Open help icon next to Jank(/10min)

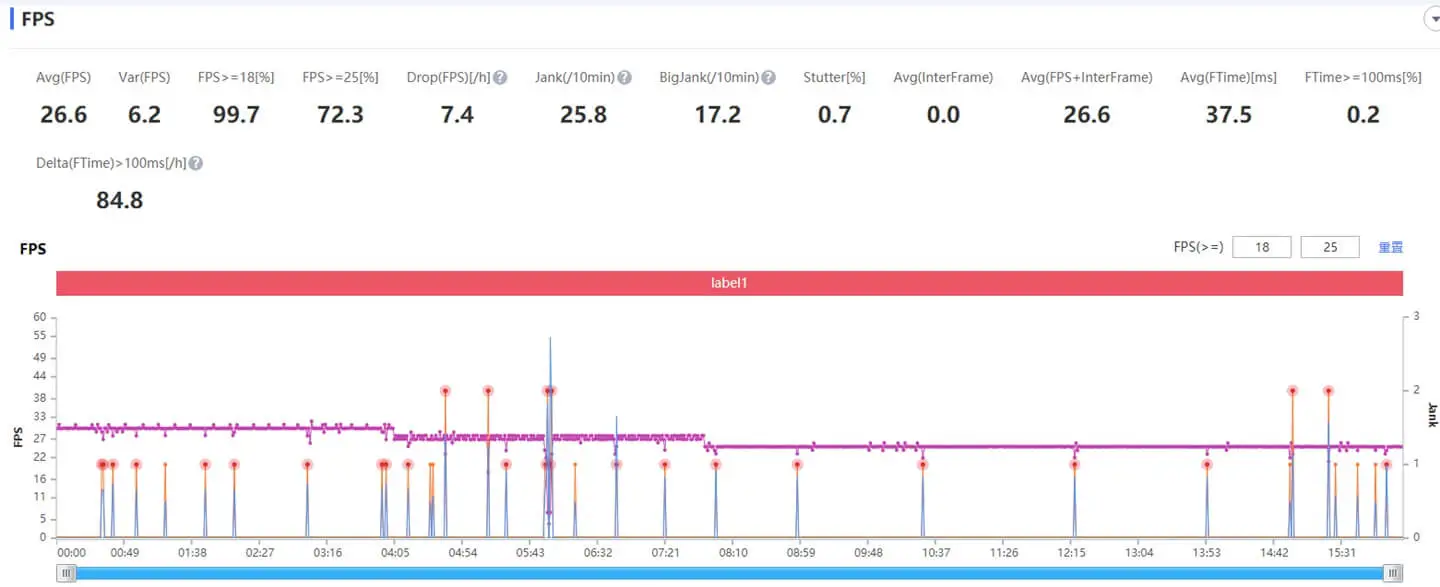pos(624,78)
